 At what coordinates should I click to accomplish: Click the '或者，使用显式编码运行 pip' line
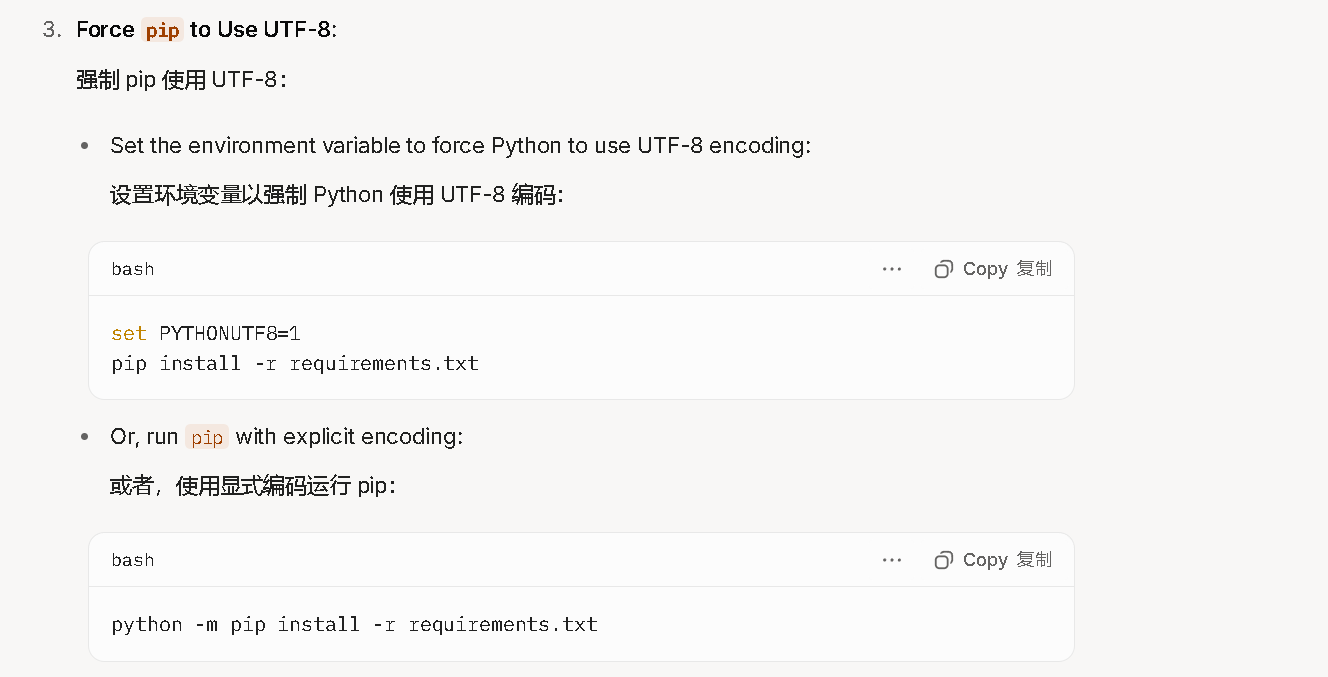coord(253,486)
